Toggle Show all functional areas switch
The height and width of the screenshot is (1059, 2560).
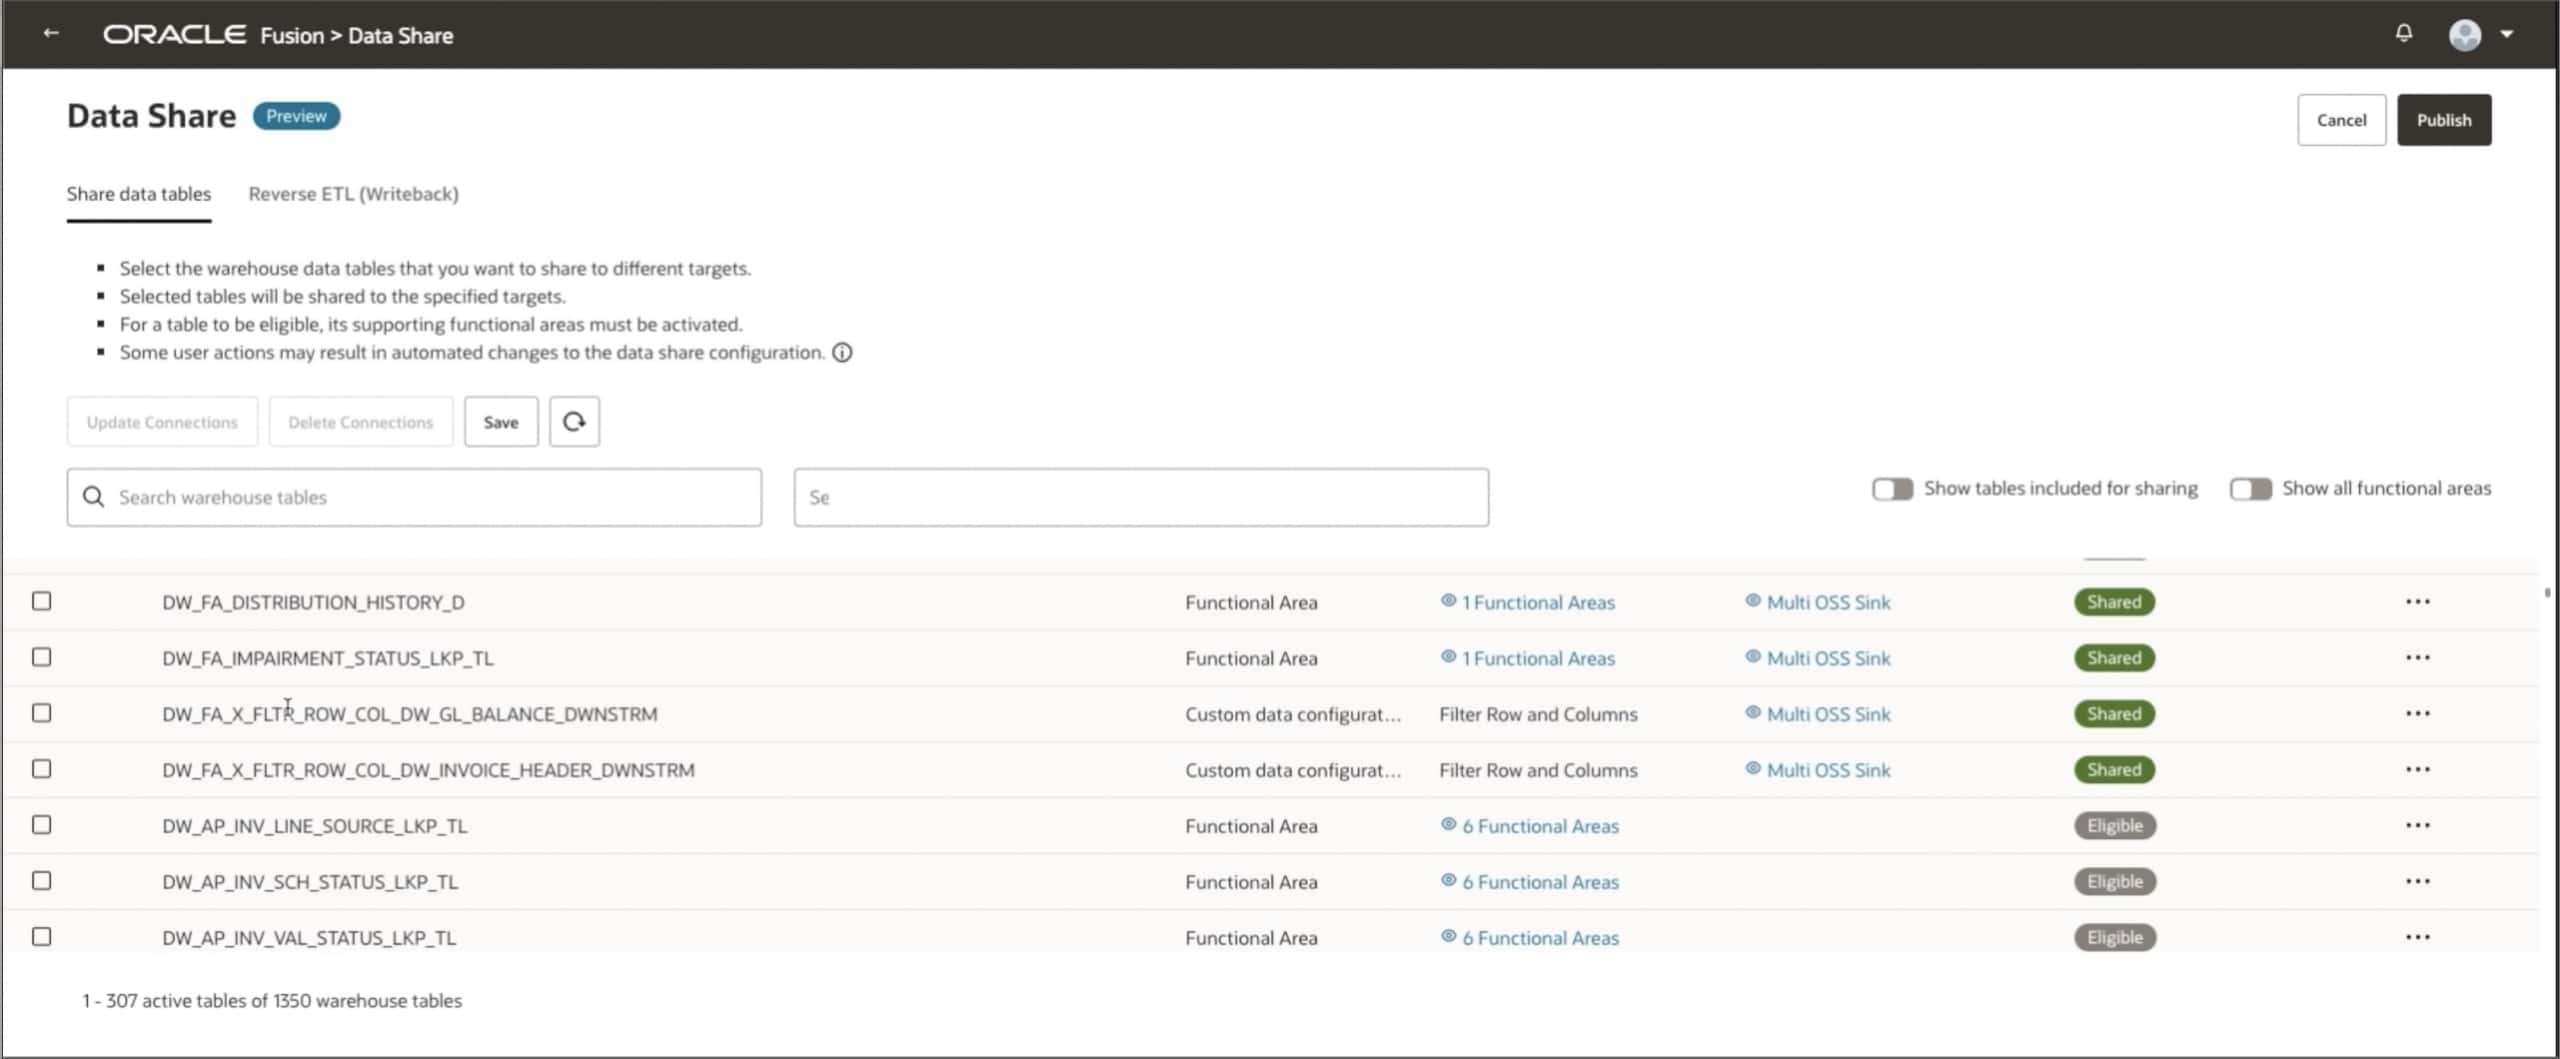pos(2250,489)
